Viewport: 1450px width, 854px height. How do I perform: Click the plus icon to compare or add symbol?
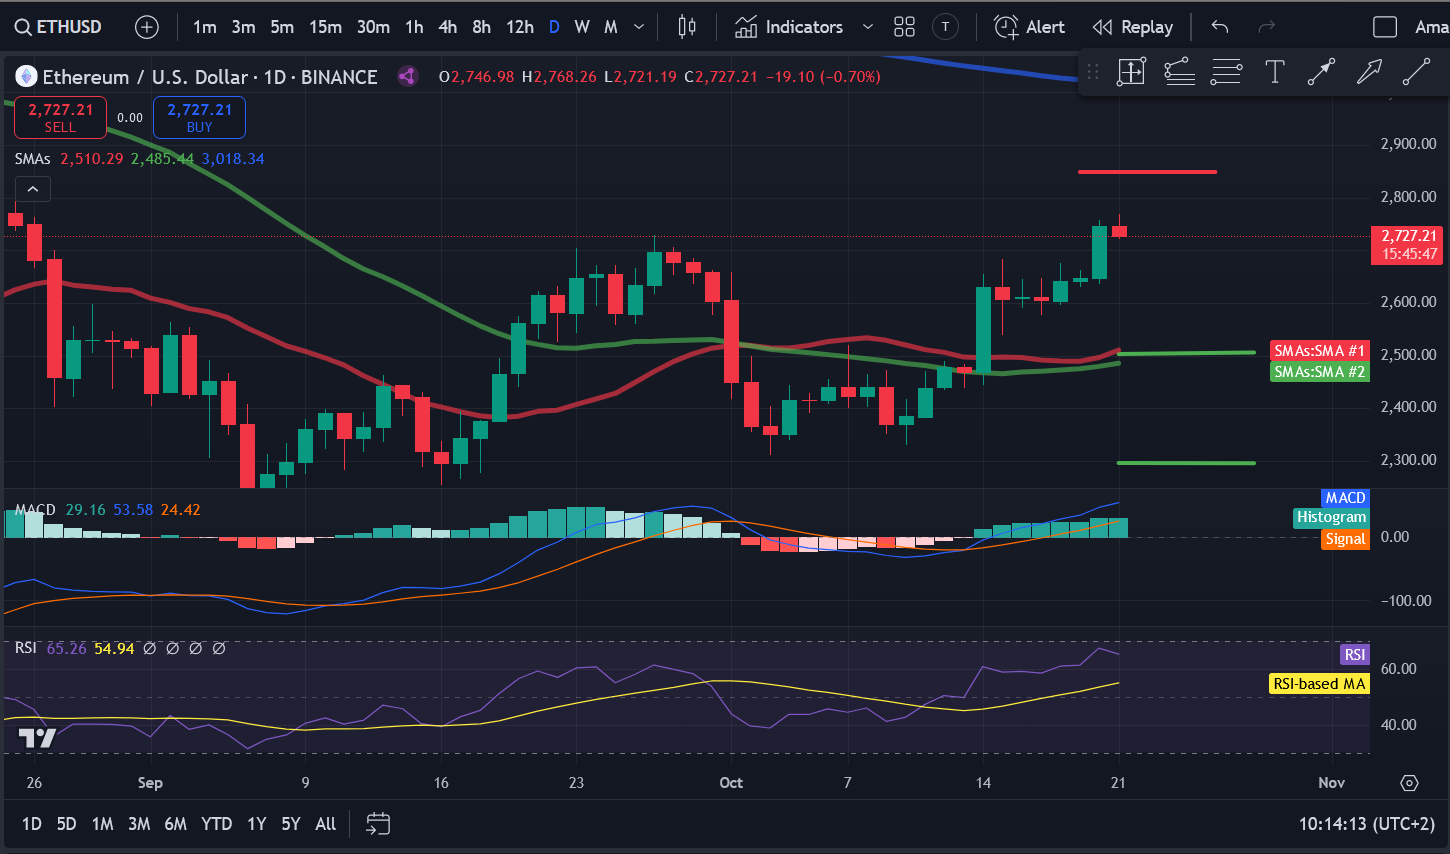tap(147, 27)
